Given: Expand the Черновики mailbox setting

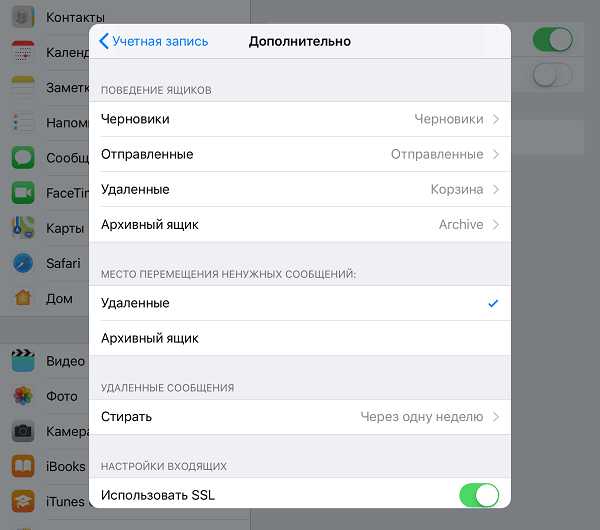Looking at the screenshot, I should tap(300, 119).
